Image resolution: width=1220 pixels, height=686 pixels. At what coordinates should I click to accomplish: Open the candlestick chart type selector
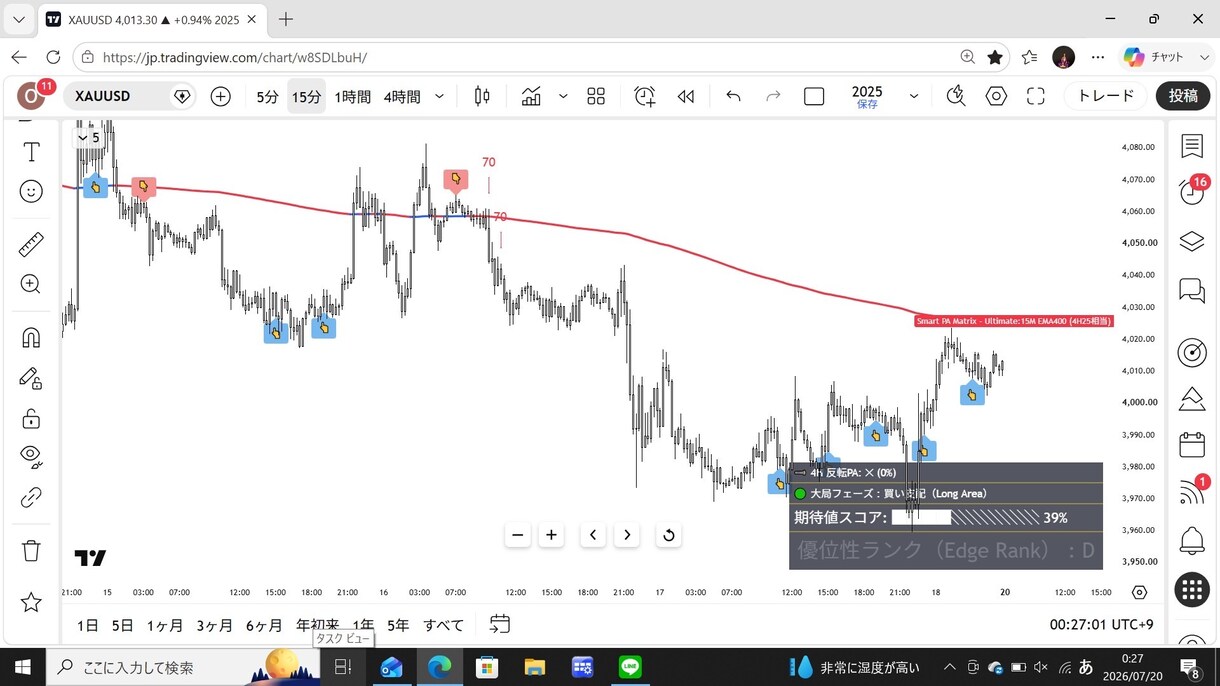[x=482, y=96]
